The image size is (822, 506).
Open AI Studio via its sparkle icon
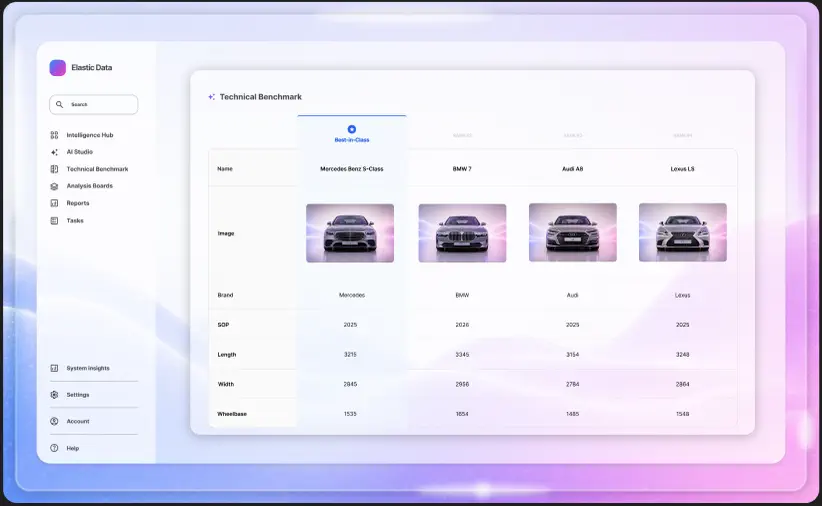tap(54, 152)
